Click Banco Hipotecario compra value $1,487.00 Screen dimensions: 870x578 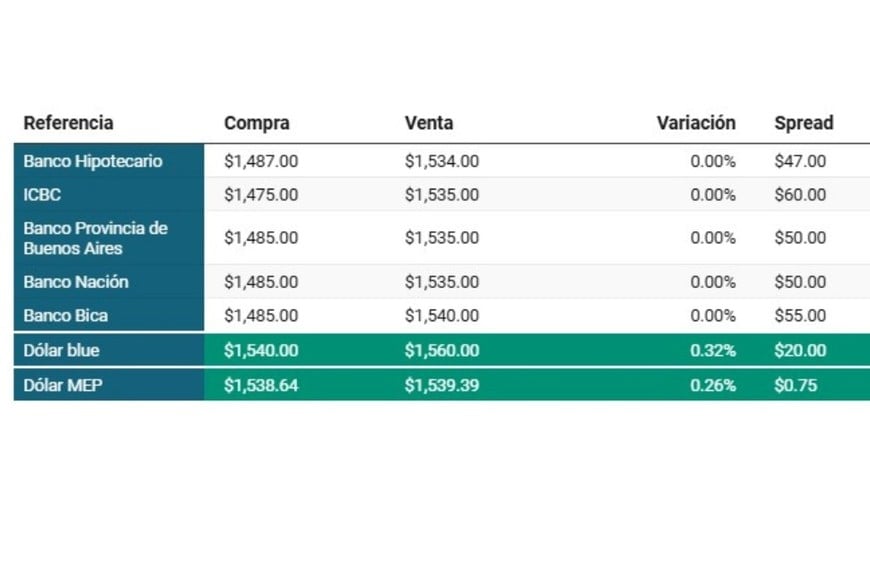[x=261, y=161]
